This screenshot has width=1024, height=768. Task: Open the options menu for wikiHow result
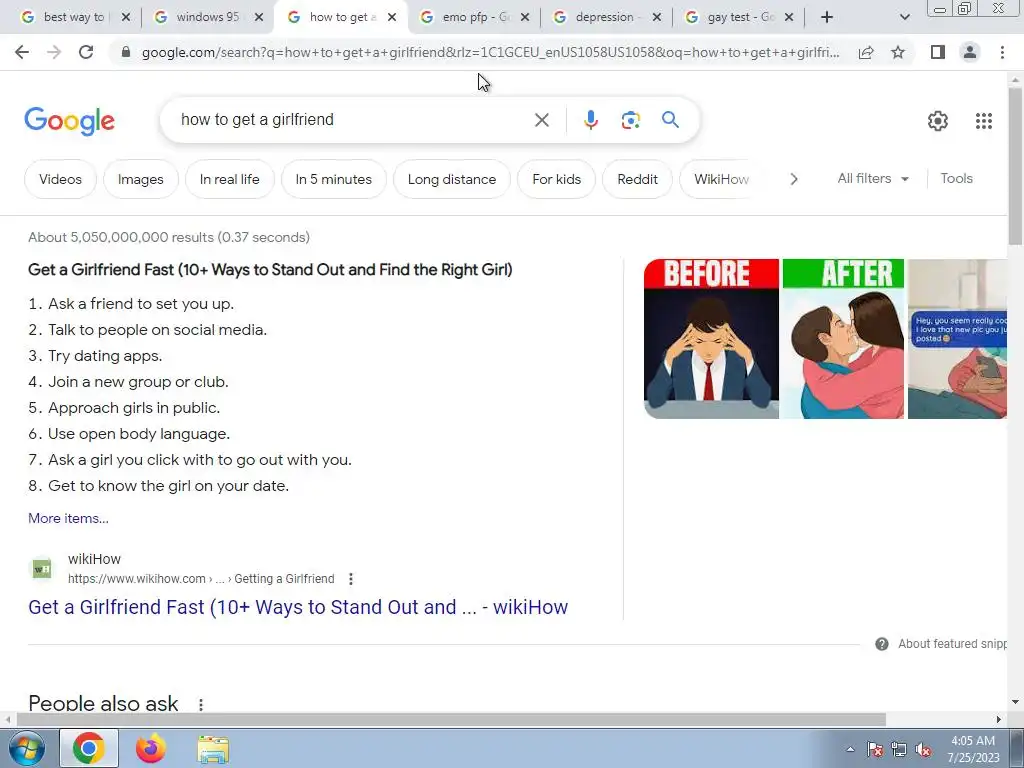351,579
